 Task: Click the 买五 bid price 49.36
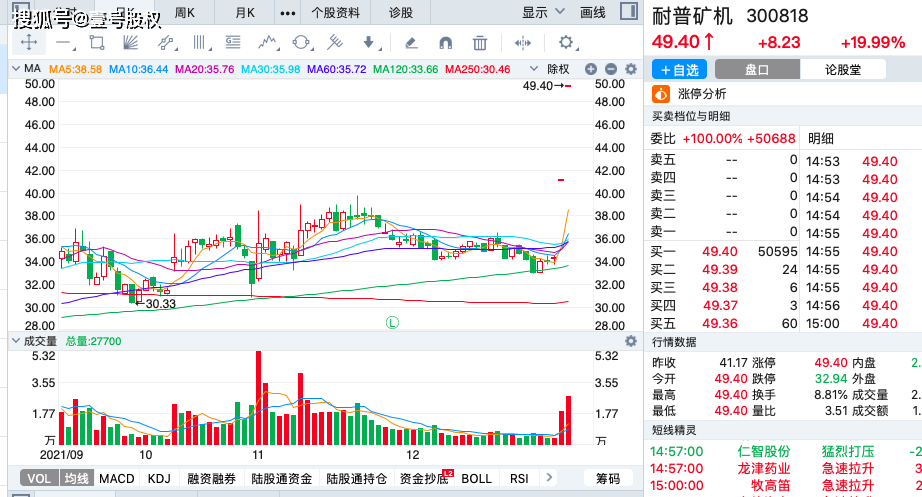[720, 323]
